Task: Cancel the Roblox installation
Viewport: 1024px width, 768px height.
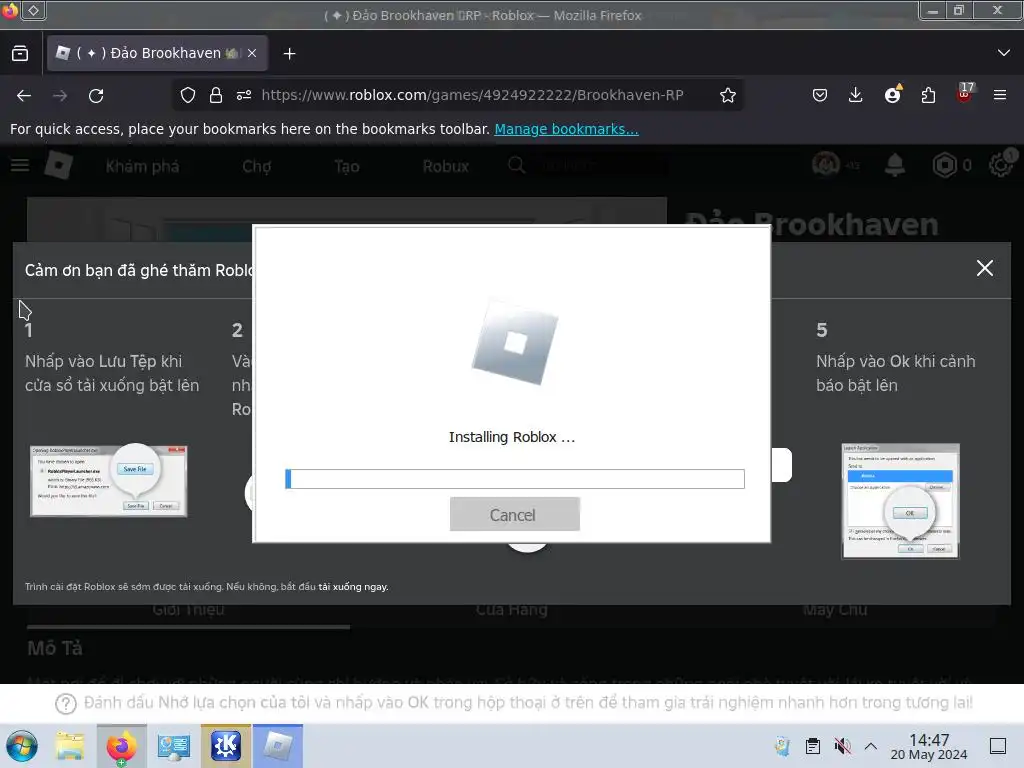Action: pyautogui.click(x=515, y=515)
